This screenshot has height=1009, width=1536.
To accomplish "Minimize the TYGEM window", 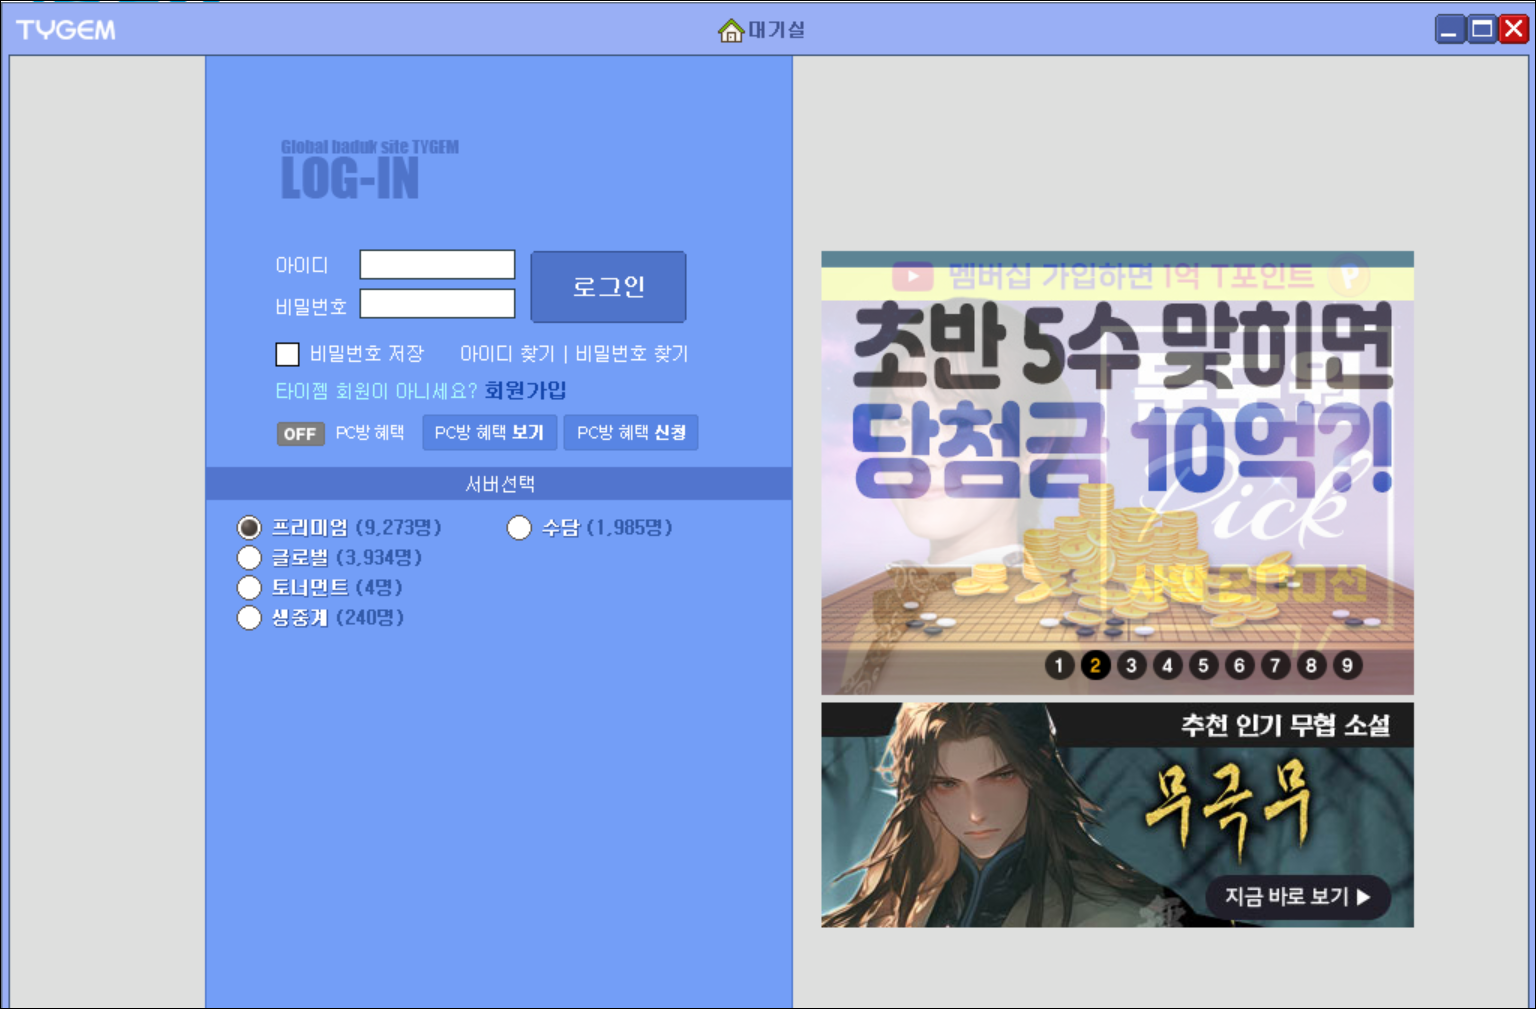I will [x=1450, y=30].
